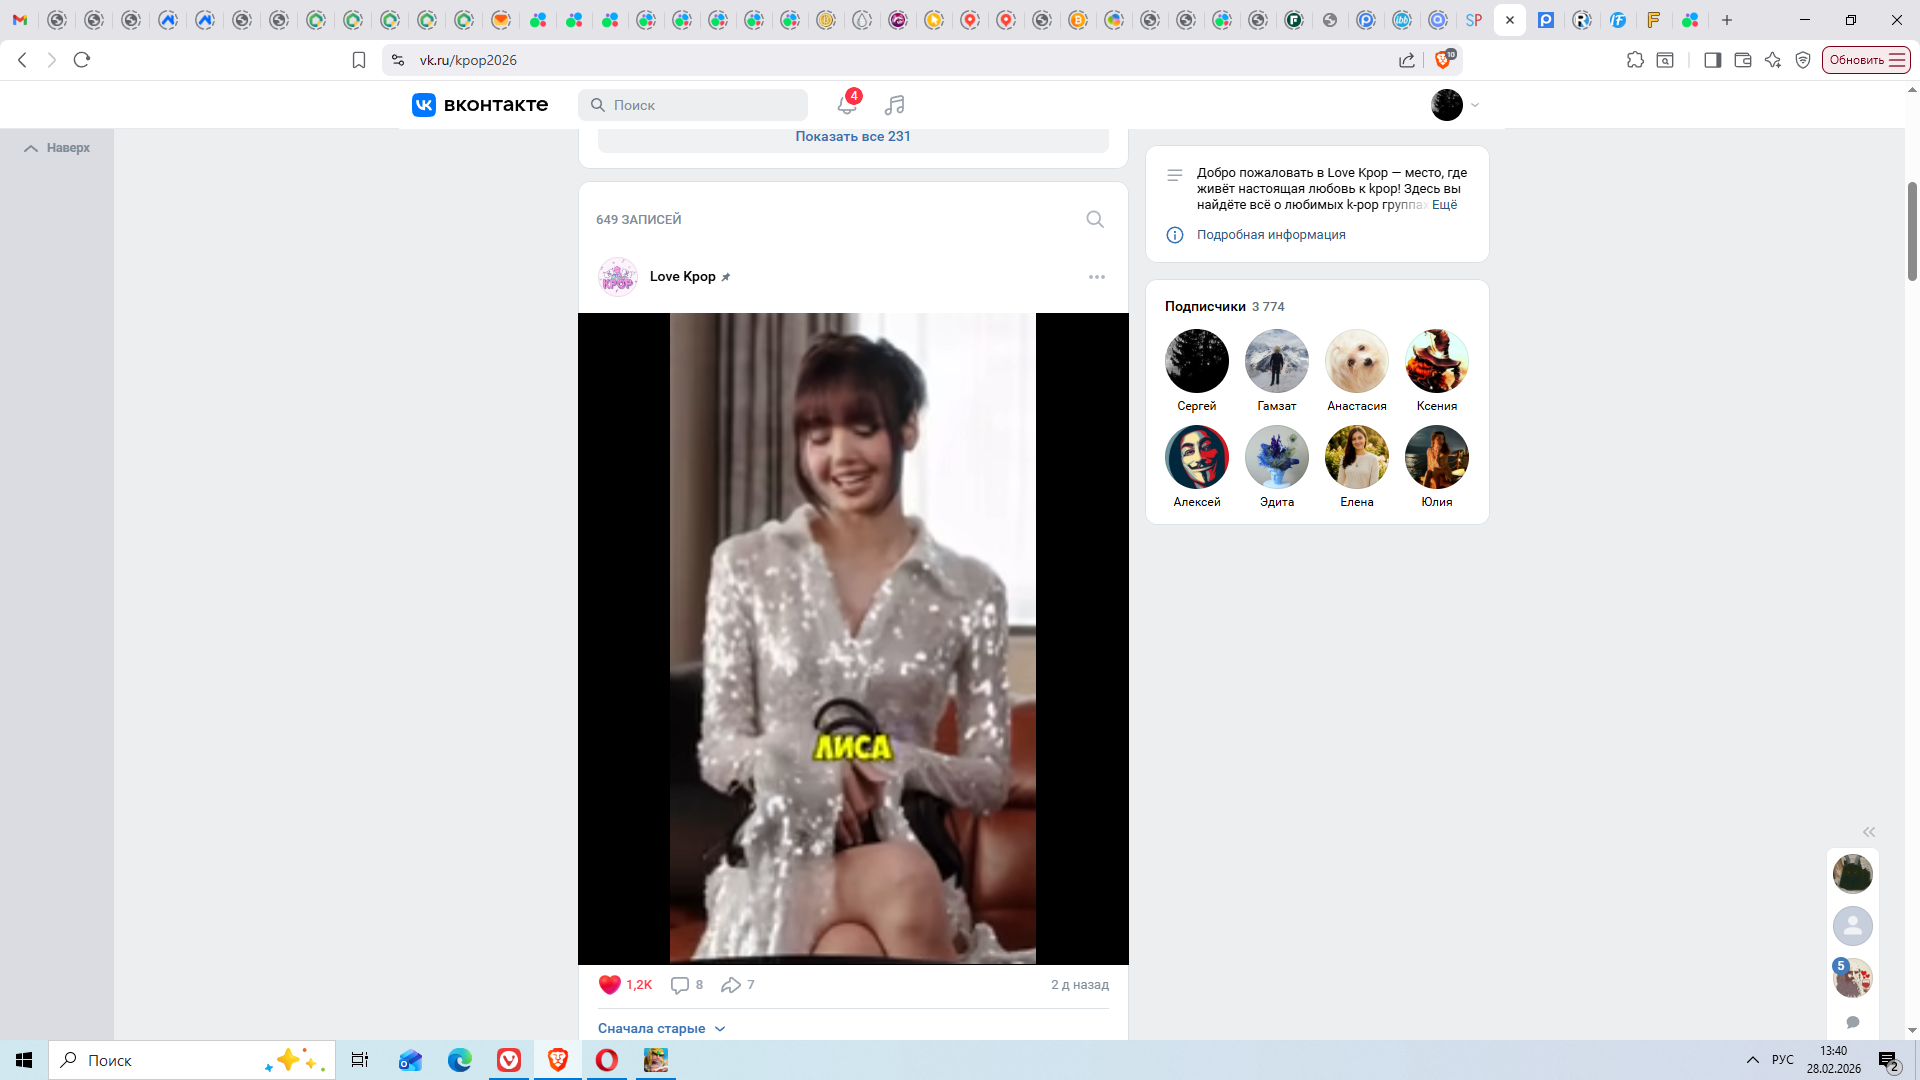Click the page's vertical scrollbar thumb
This screenshot has height=1080, width=1920.
tap(1912, 230)
